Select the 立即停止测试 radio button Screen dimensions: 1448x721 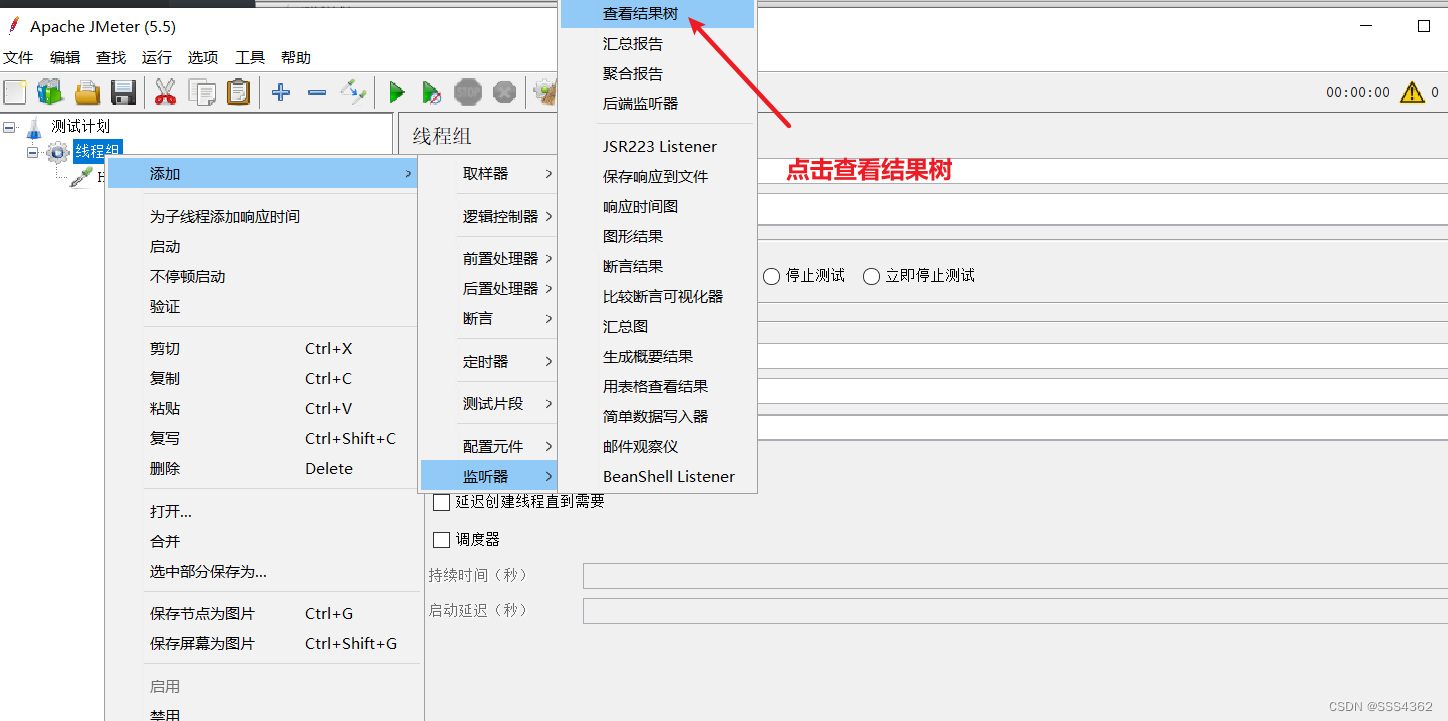point(871,276)
